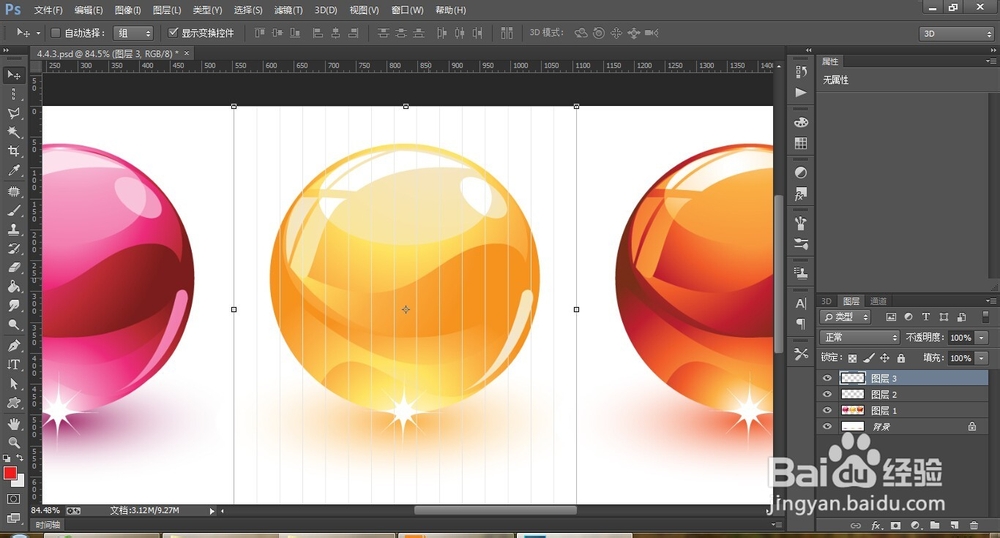Select the Zoom tool in toolbox
The height and width of the screenshot is (538, 1000).
click(13, 442)
